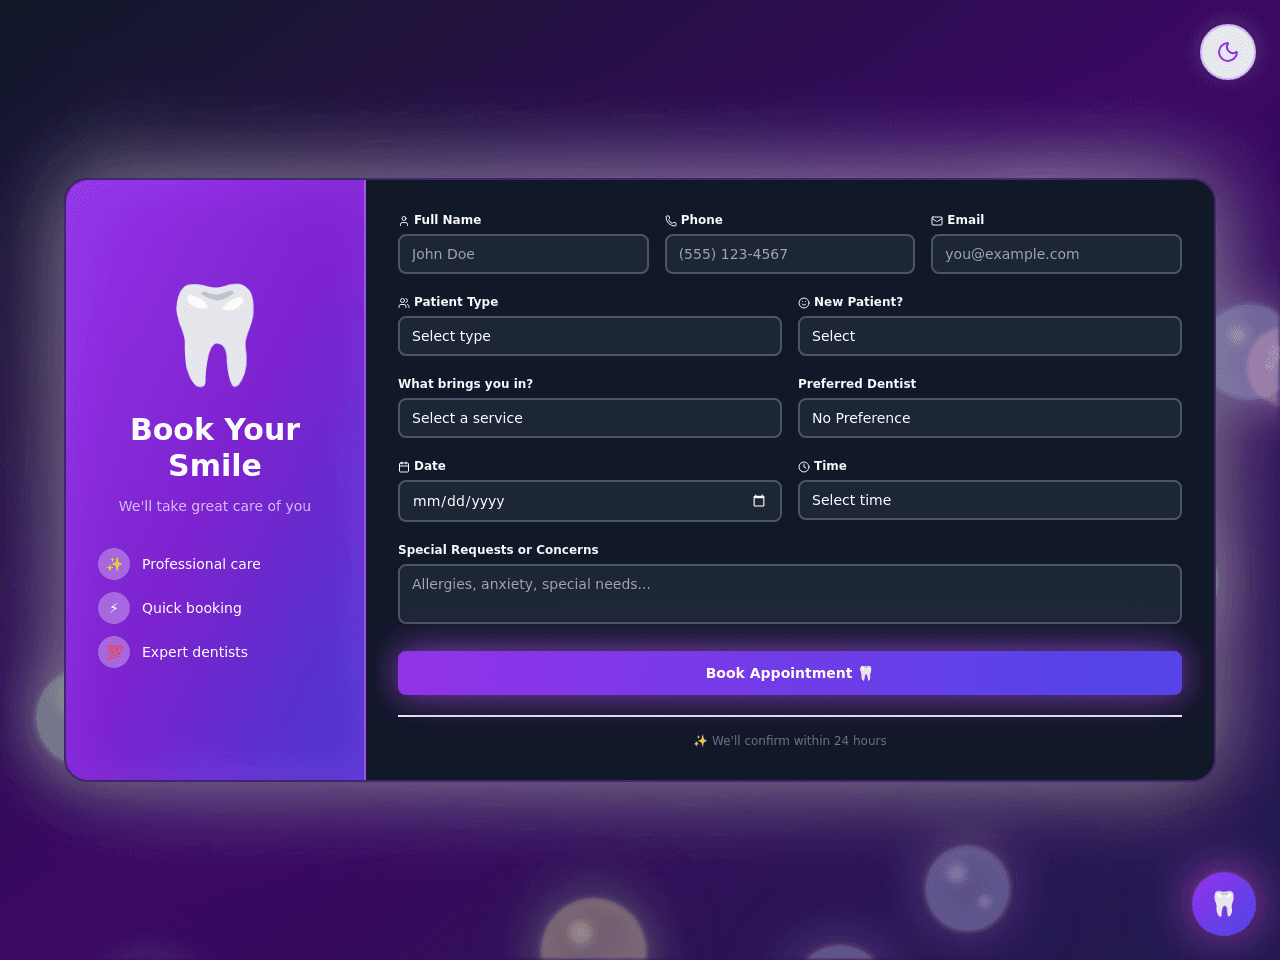
Task: Open the Preferred Dentist dropdown
Action: (x=990, y=418)
